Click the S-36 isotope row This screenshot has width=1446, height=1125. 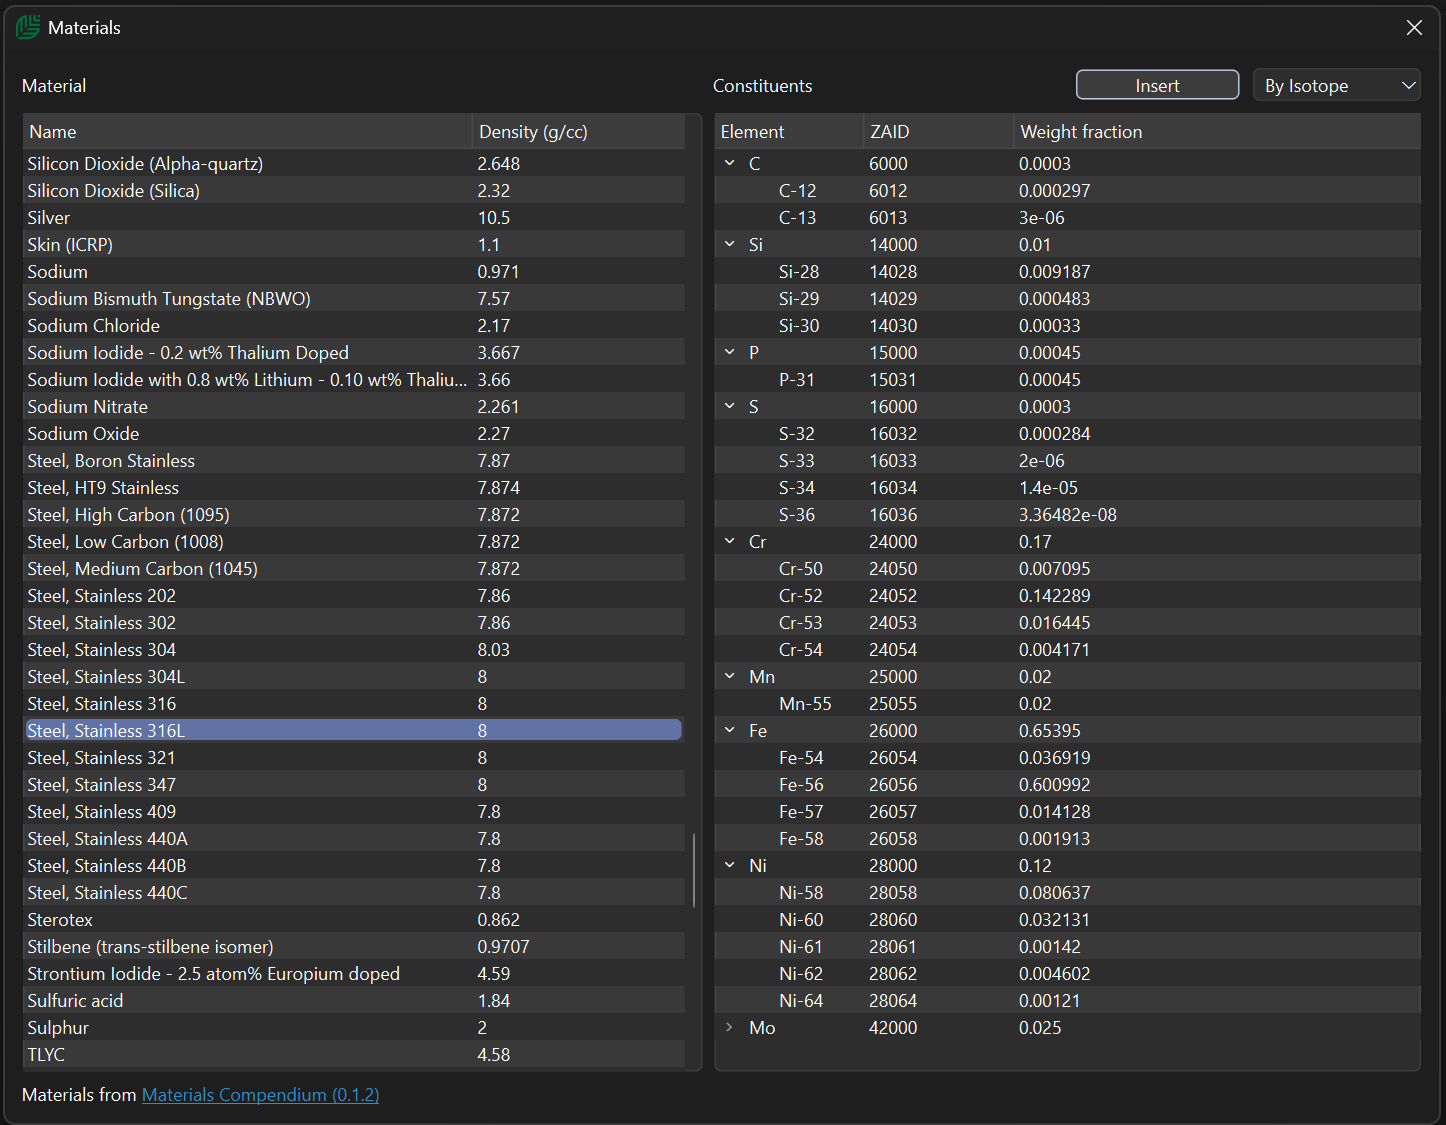click(1067, 514)
